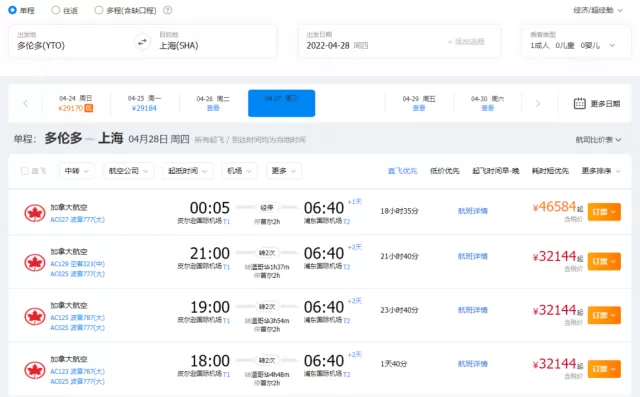
Task: Book the ¥46584 flight with 订票 button
Action: click(604, 212)
